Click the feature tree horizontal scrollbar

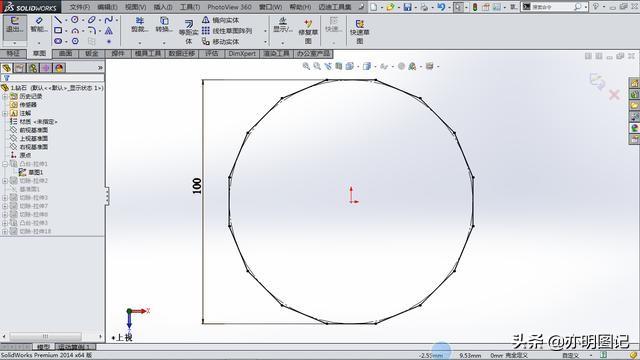tap(46, 336)
